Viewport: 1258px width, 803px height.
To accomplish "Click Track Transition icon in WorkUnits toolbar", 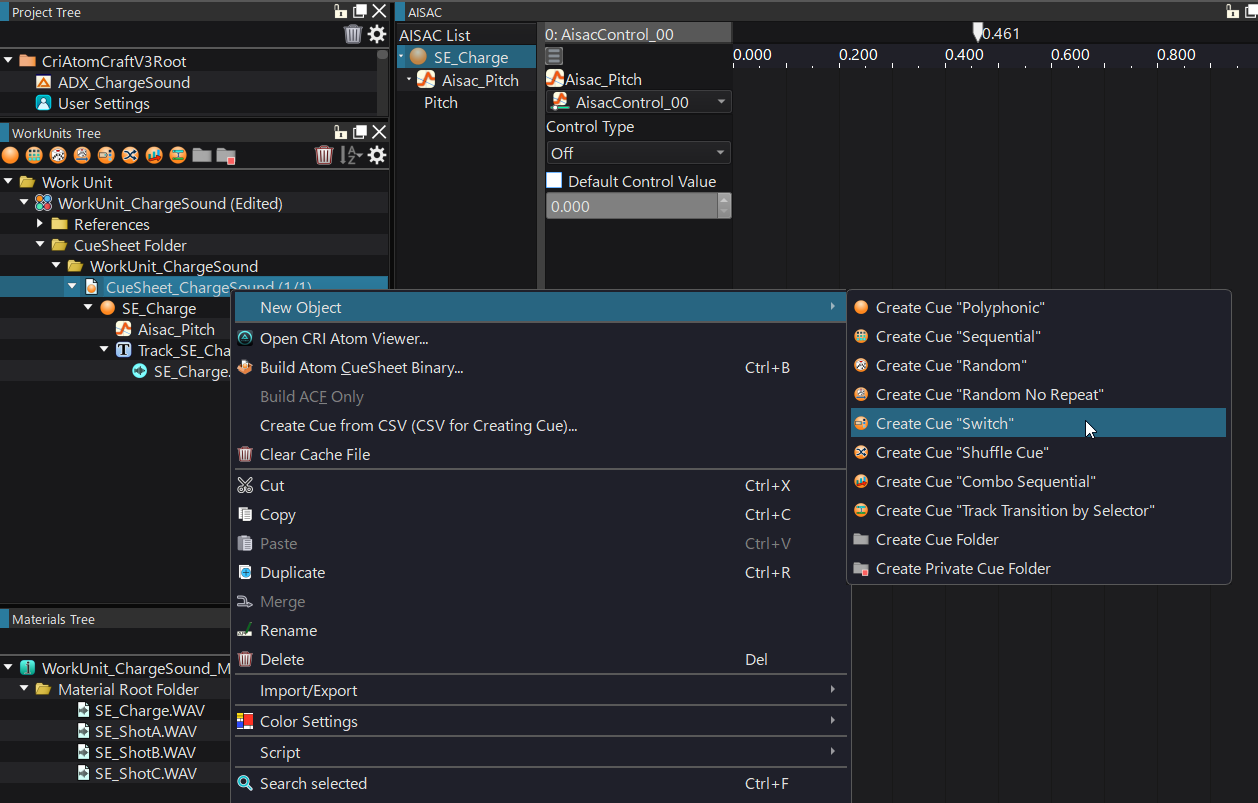I will 178,155.
